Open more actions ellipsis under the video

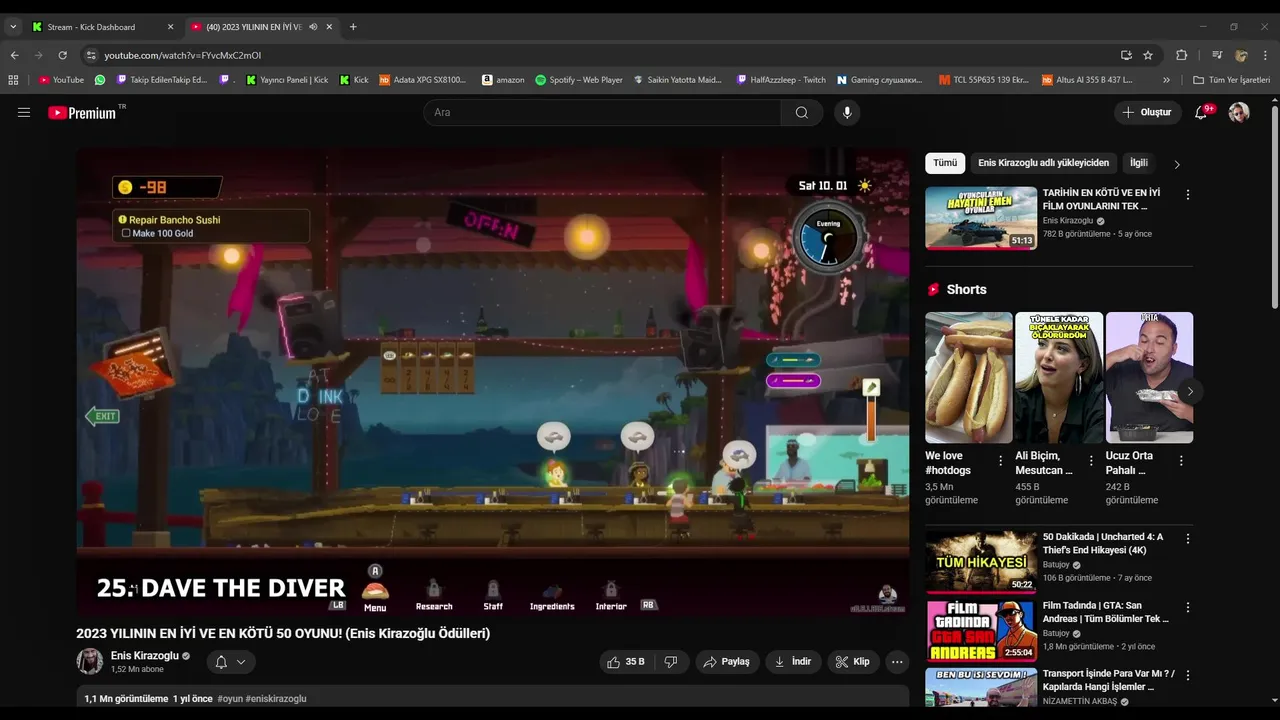(897, 662)
